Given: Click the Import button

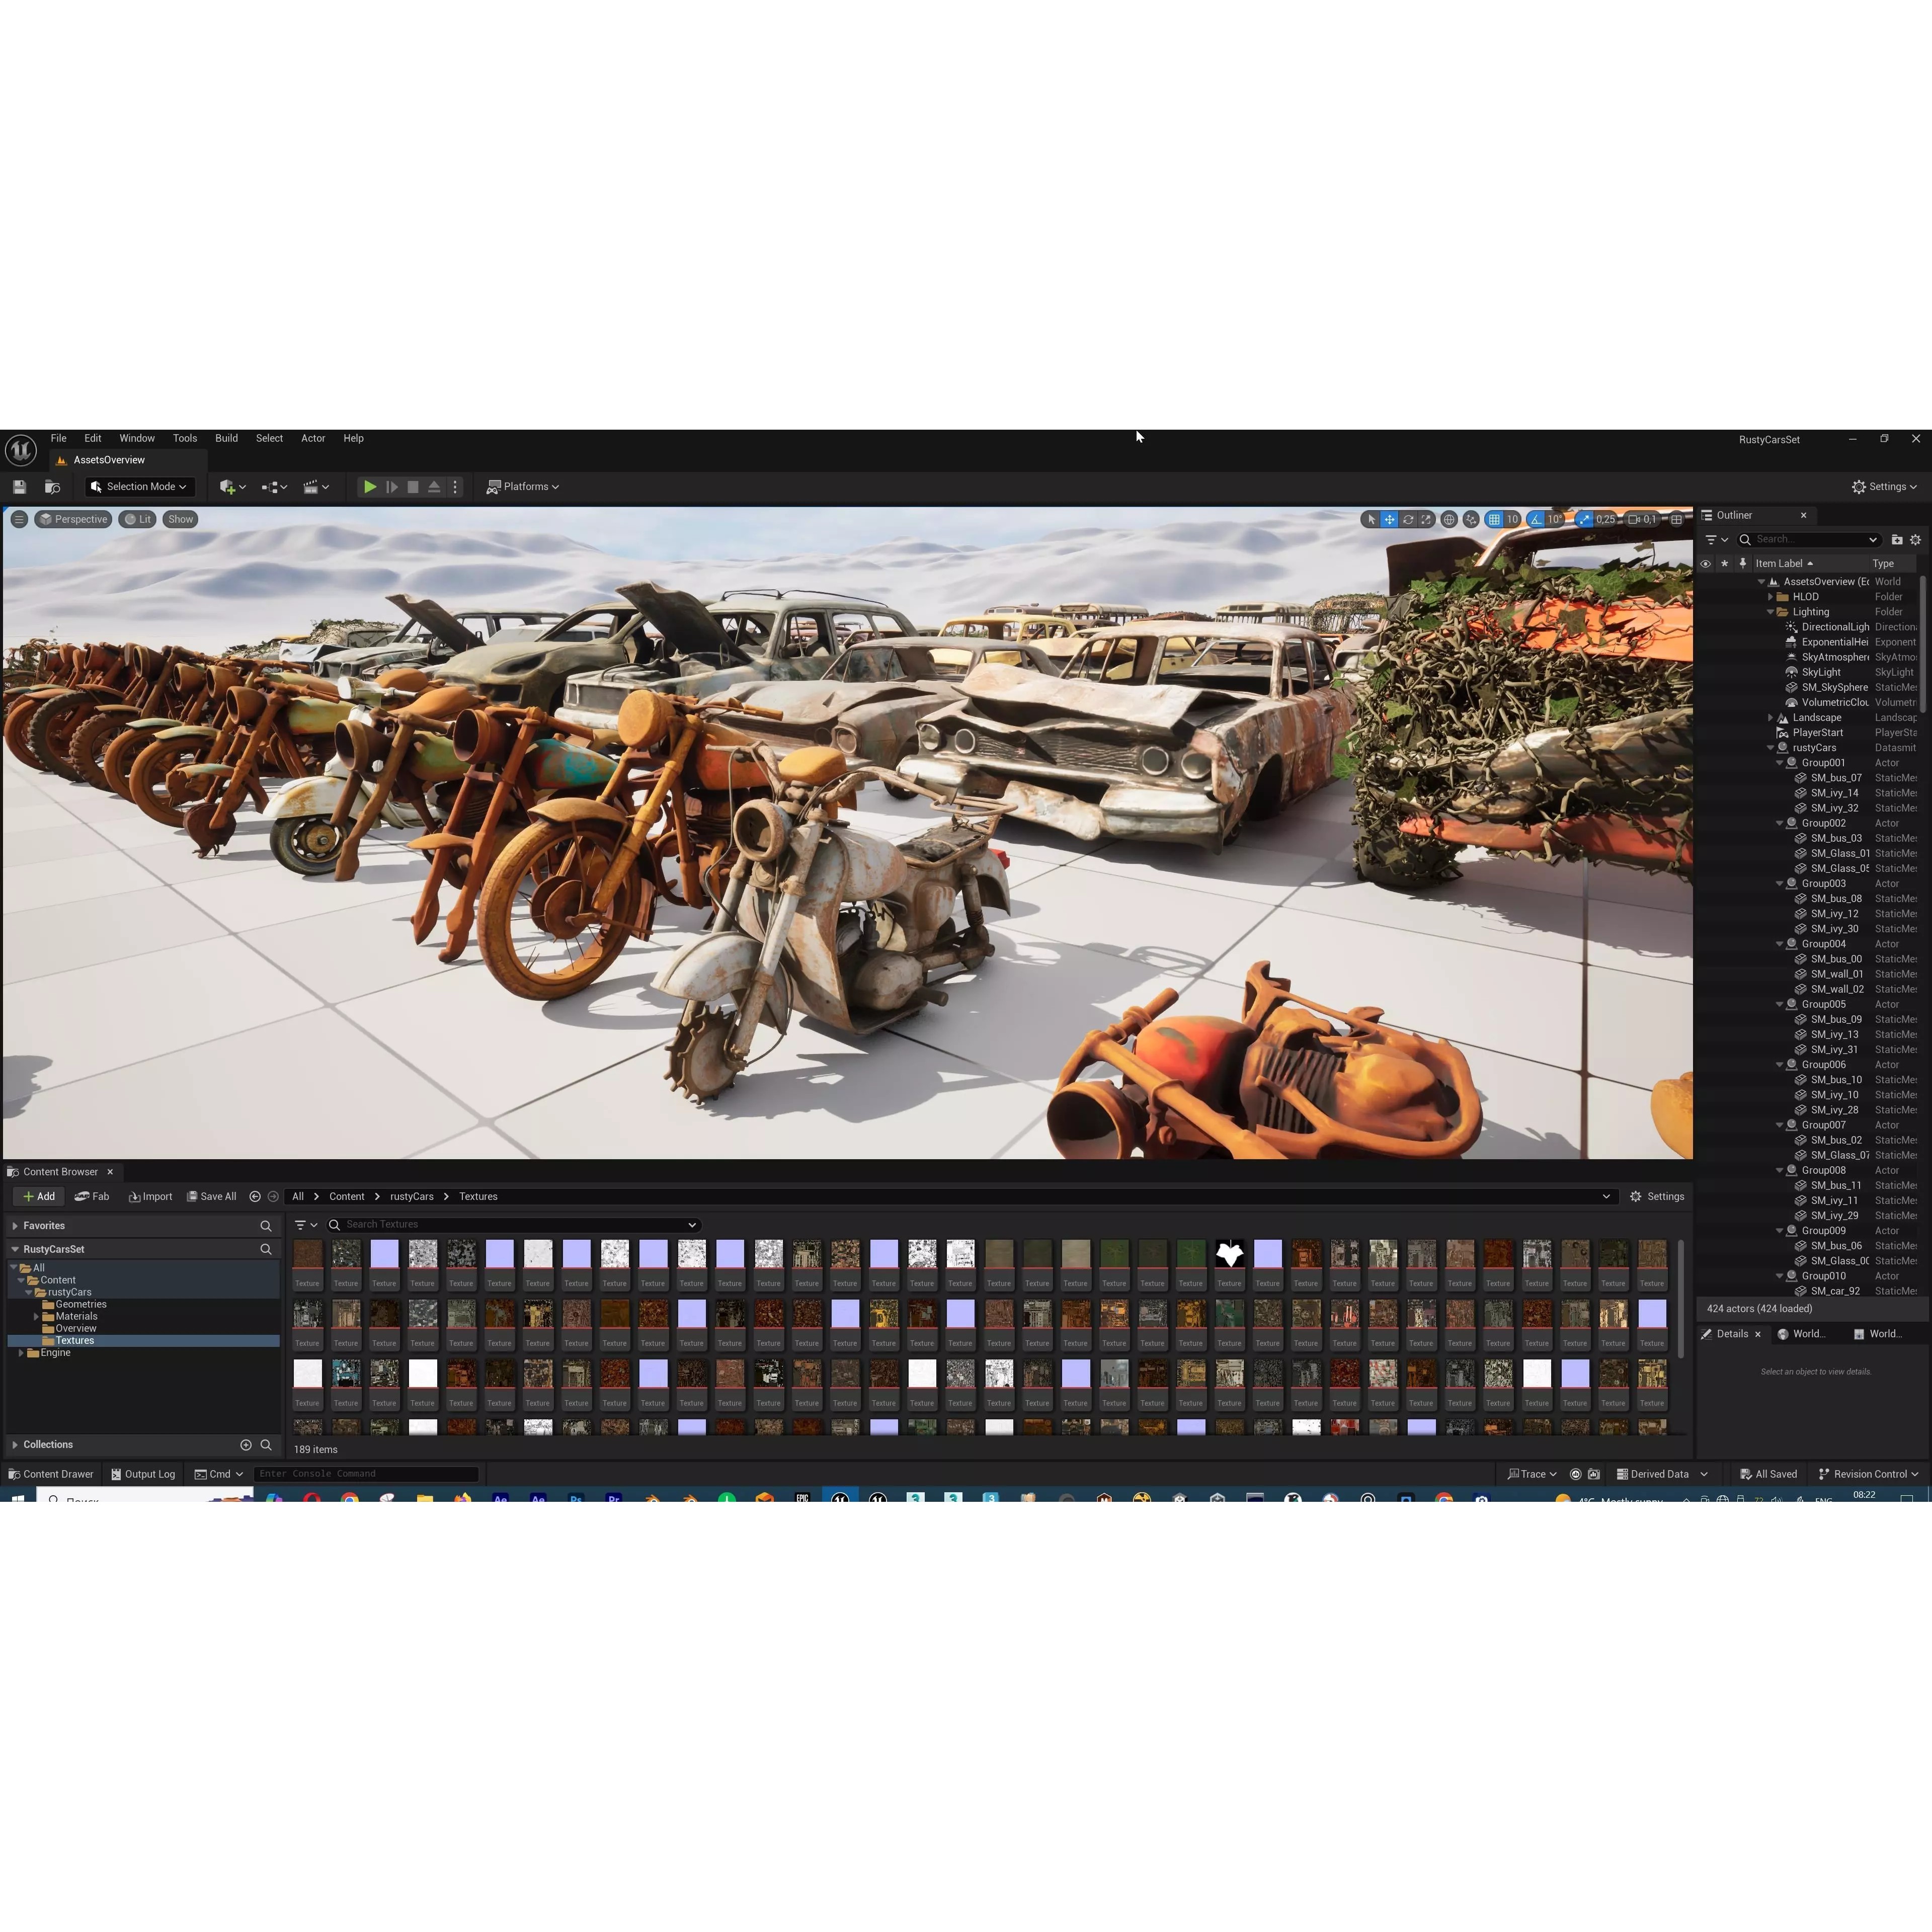Looking at the screenshot, I should pyautogui.click(x=150, y=1197).
